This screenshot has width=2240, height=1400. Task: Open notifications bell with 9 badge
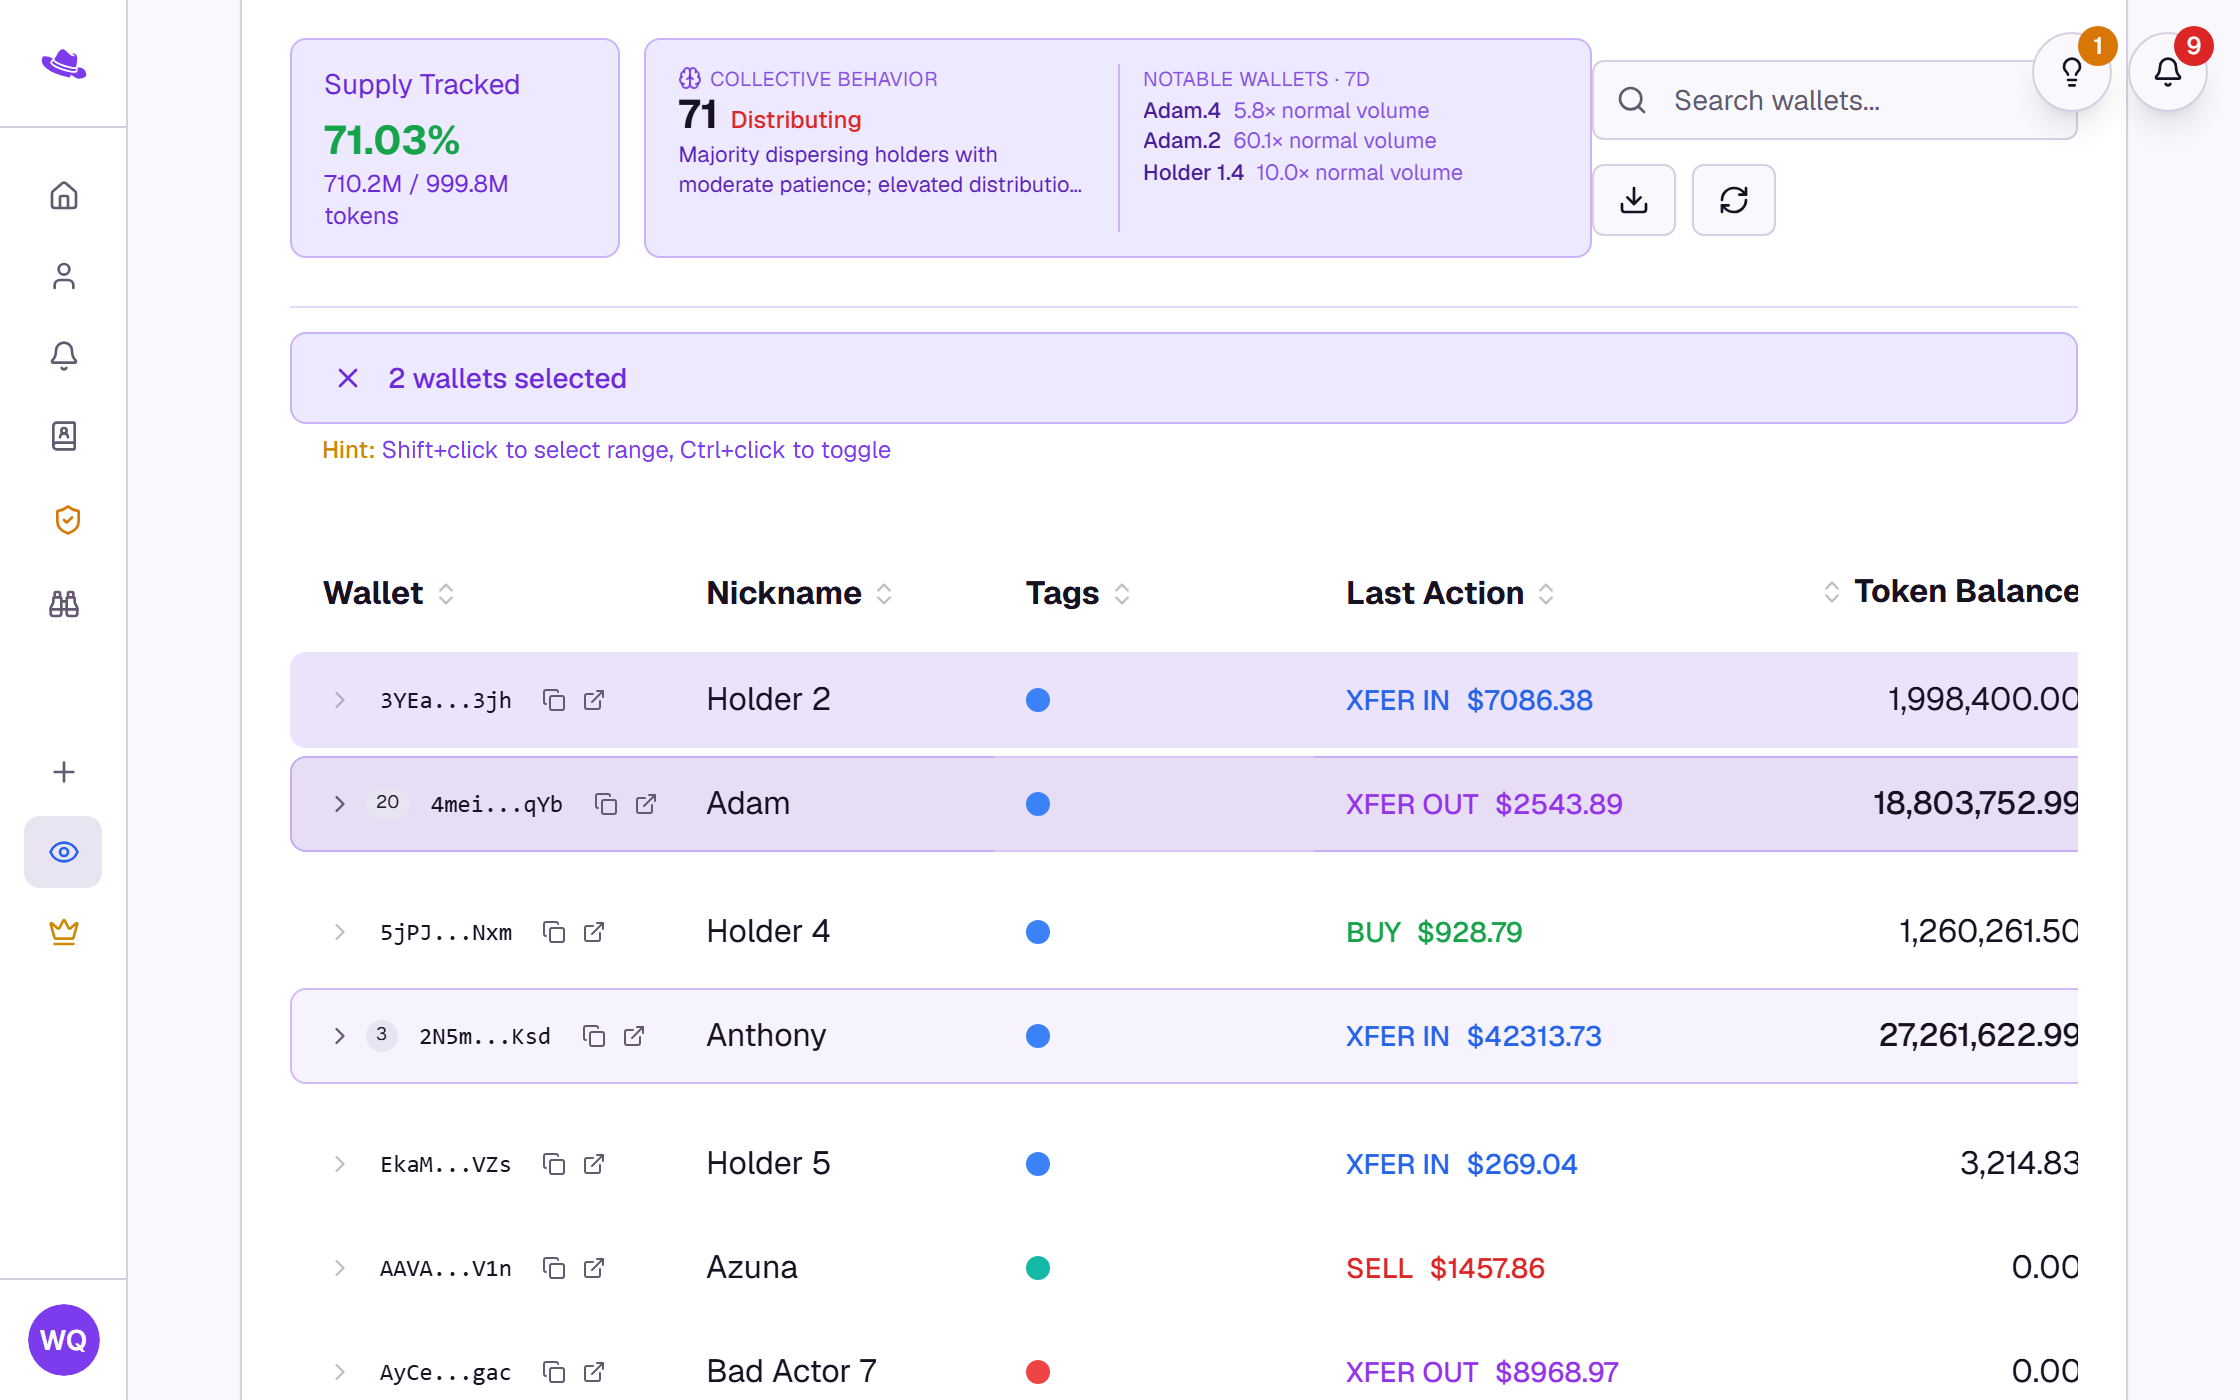click(x=2168, y=72)
